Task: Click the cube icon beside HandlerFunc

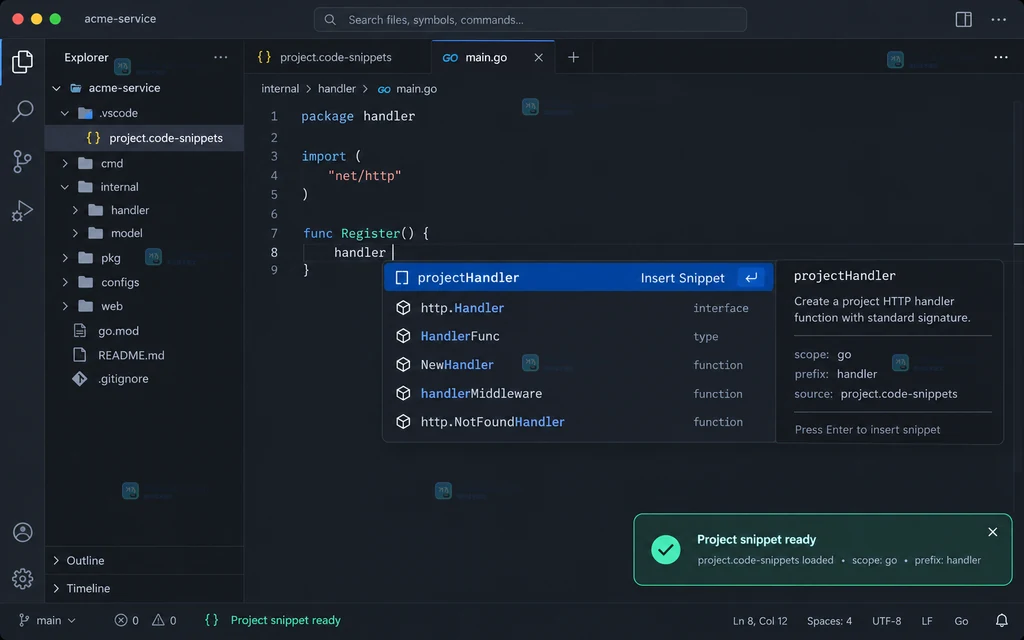Action: (404, 336)
